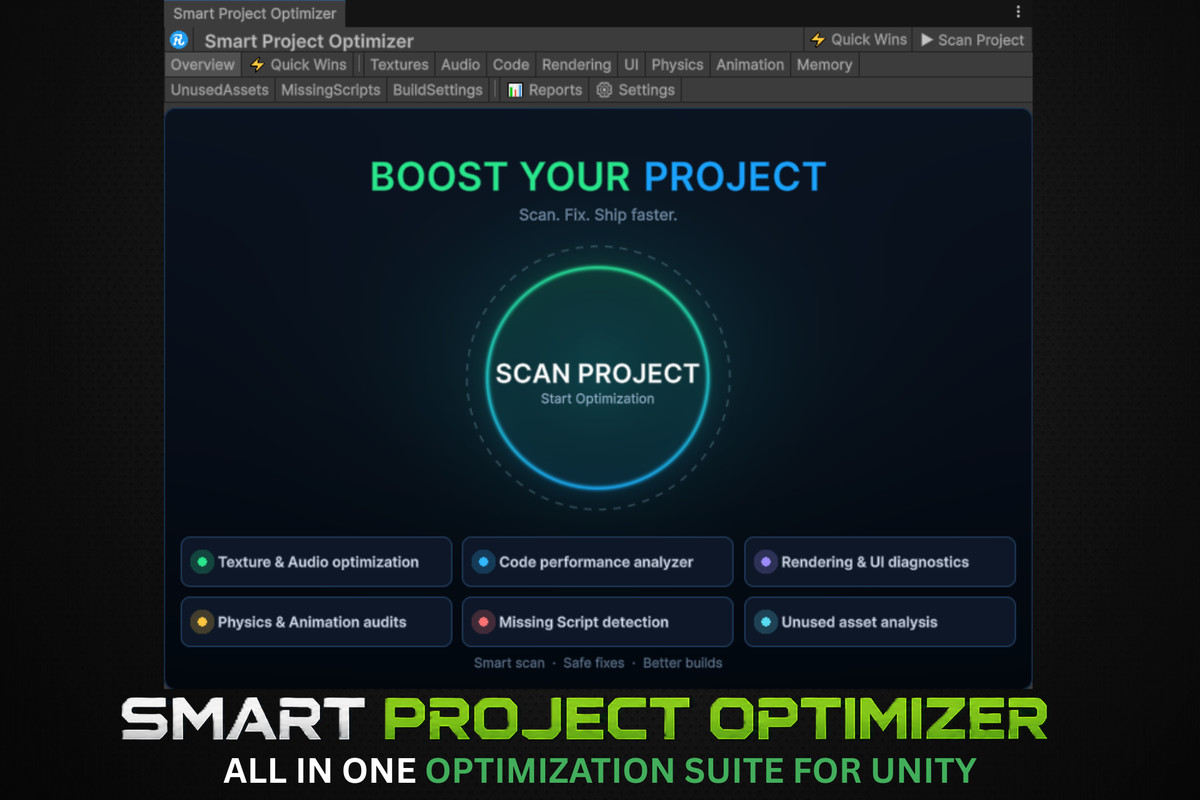Open the Memory tab

825,65
